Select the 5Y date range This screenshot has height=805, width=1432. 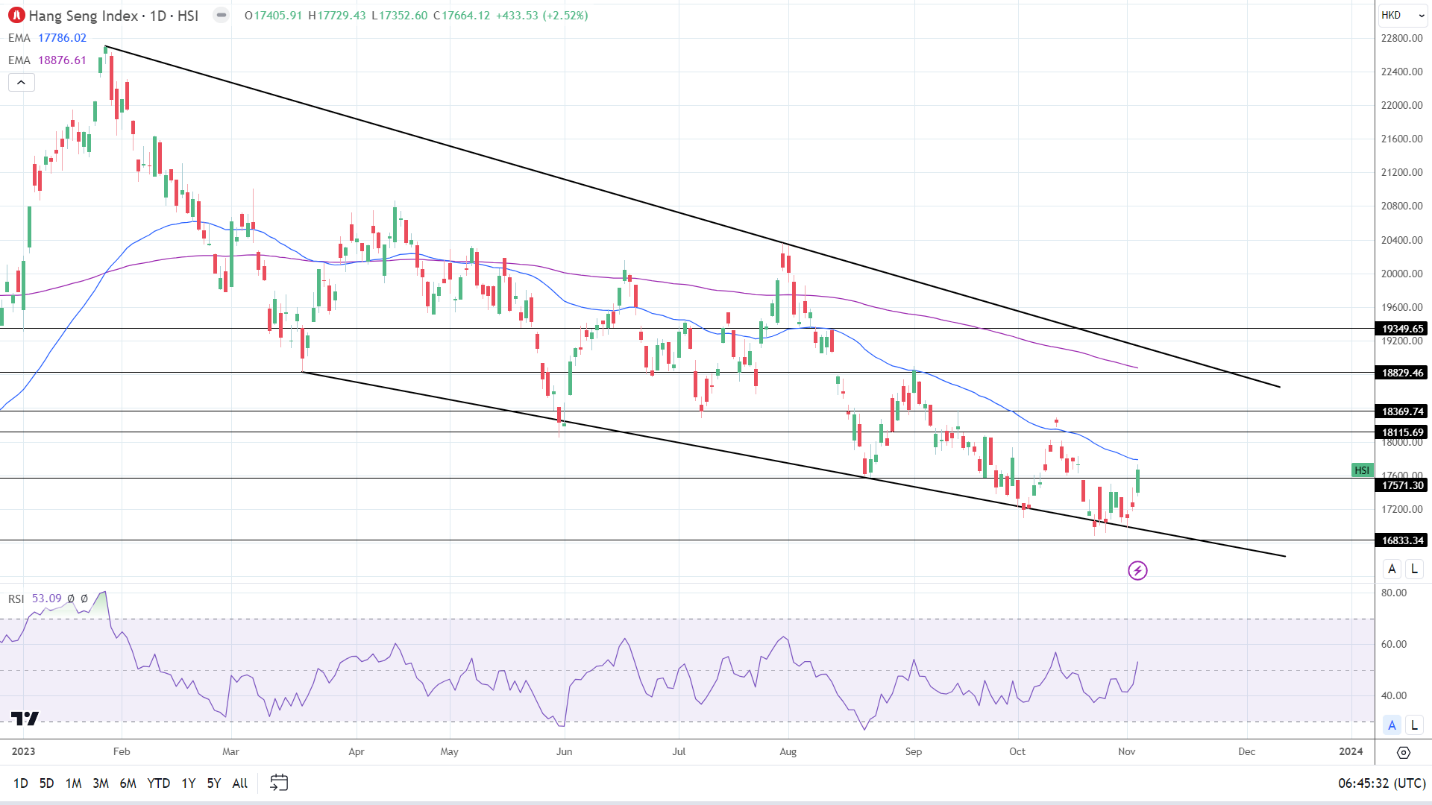coord(214,783)
